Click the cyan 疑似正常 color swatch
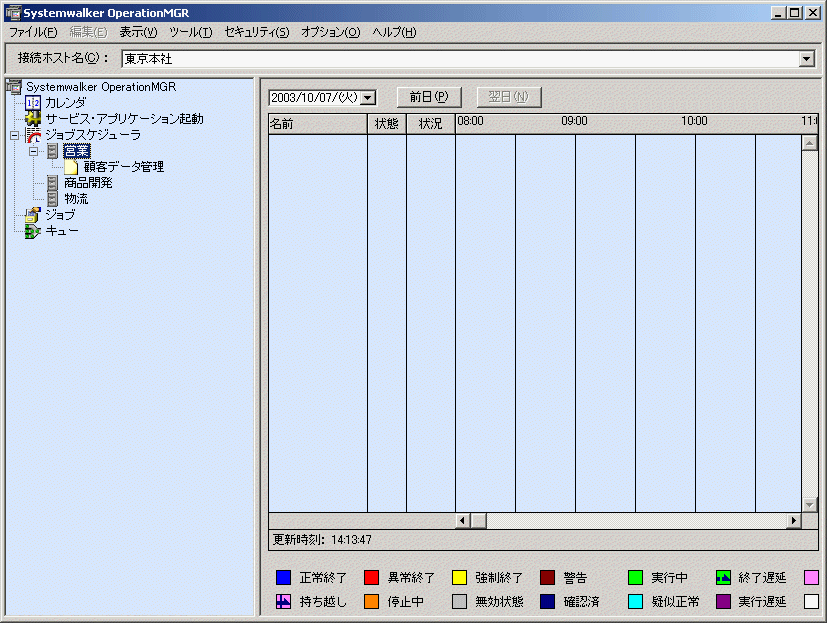 click(636, 601)
